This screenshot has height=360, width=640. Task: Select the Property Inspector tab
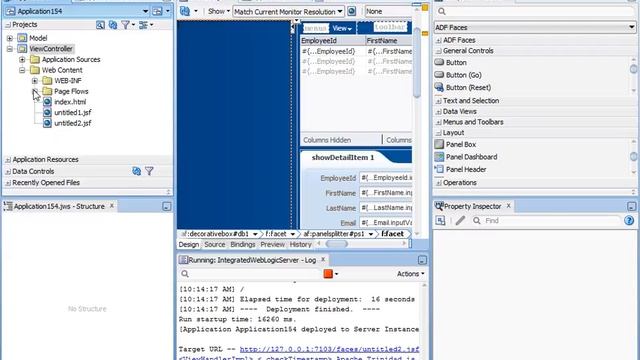472,207
